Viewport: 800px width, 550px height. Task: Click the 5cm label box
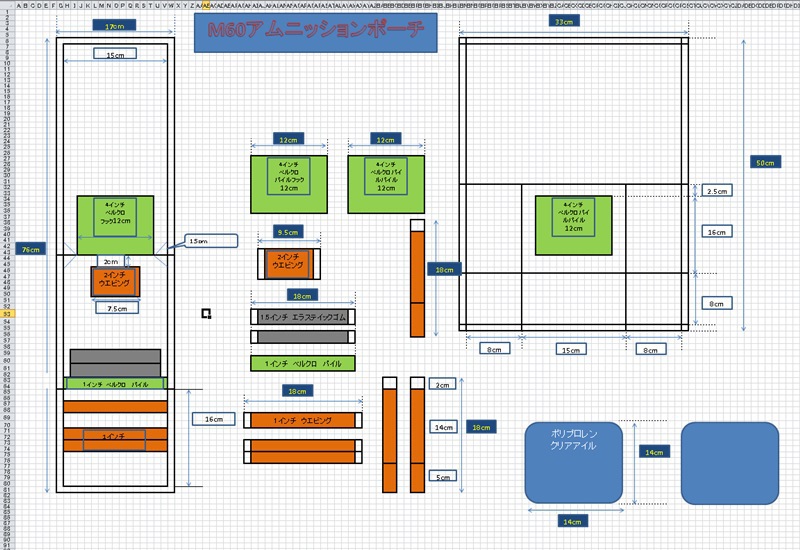coord(442,477)
